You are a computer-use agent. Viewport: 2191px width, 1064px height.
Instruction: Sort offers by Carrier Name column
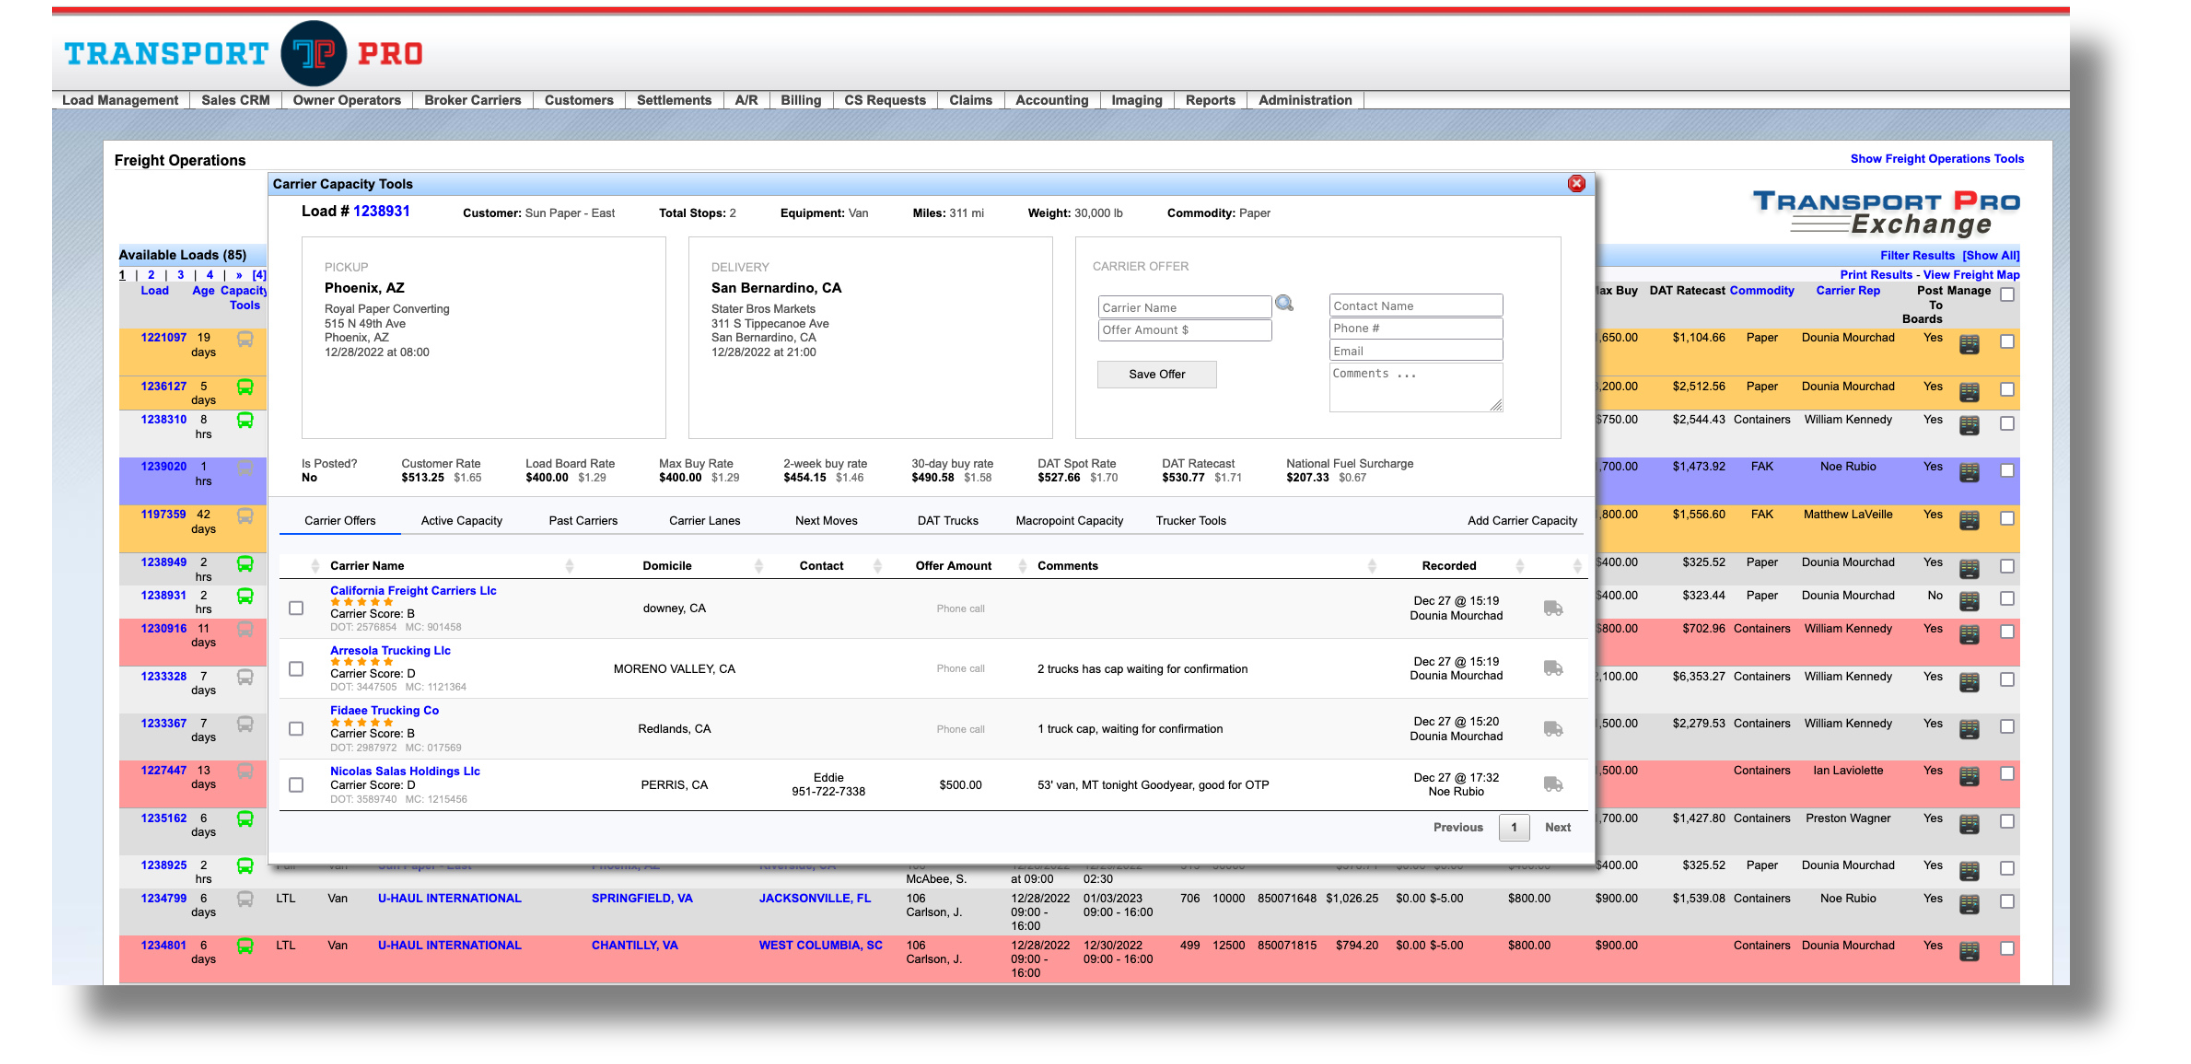tap(367, 566)
